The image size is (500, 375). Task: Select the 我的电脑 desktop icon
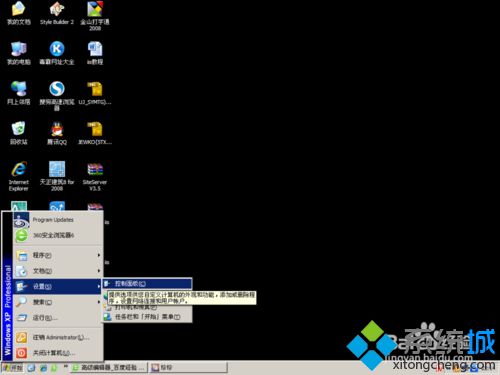19,53
